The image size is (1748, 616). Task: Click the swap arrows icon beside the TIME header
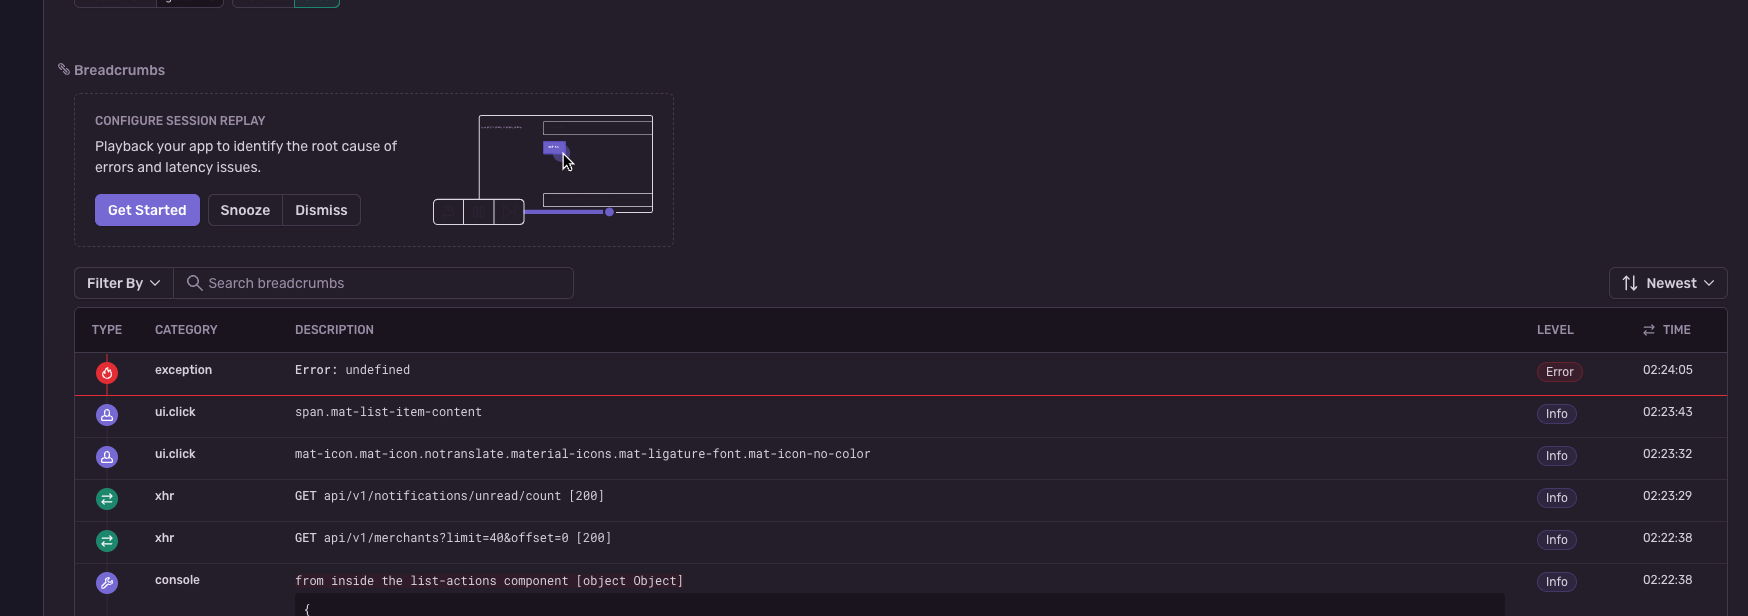[1649, 329]
